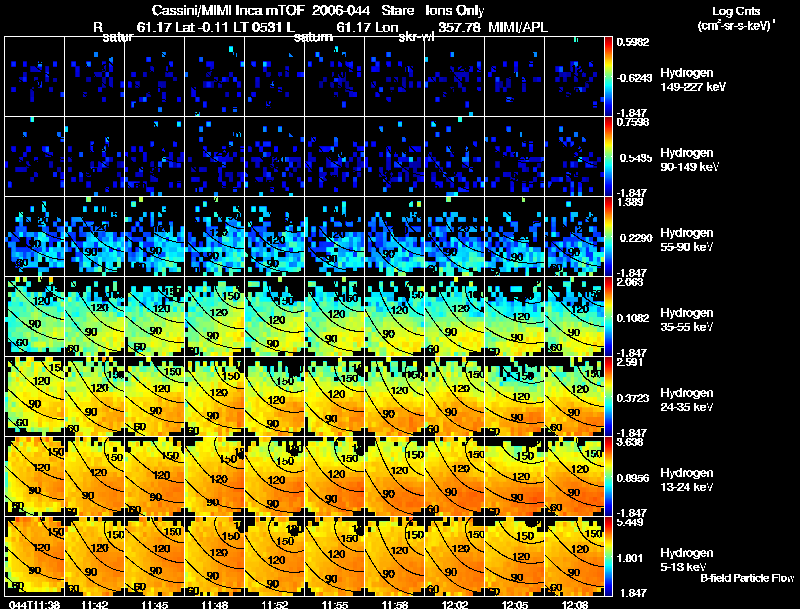Open the first 5-13 keV image panel
This screenshot has width=800, height=609.
point(35,556)
